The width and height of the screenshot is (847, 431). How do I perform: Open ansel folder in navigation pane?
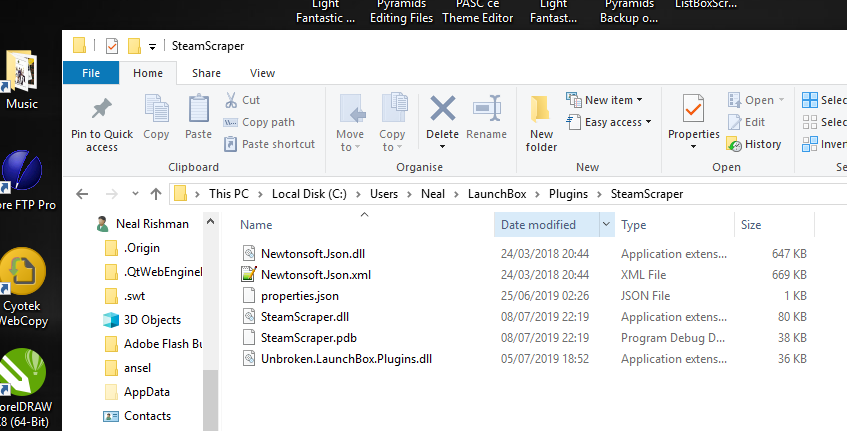(137, 368)
